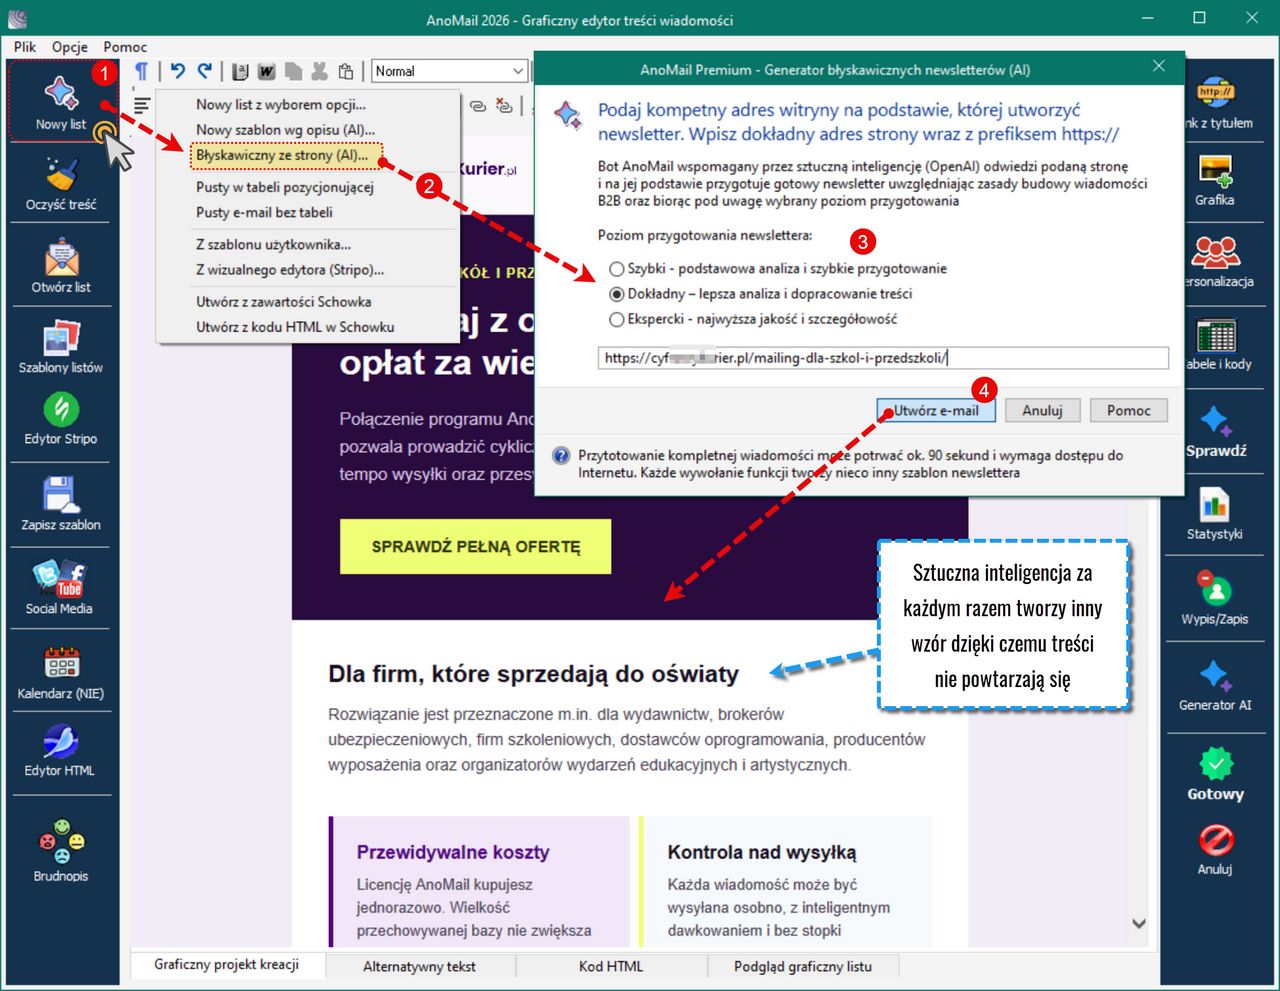The width and height of the screenshot is (1280, 991).
Task: Select 'Pusty e-mail bez tabeli' menu entry
Action: (x=265, y=212)
